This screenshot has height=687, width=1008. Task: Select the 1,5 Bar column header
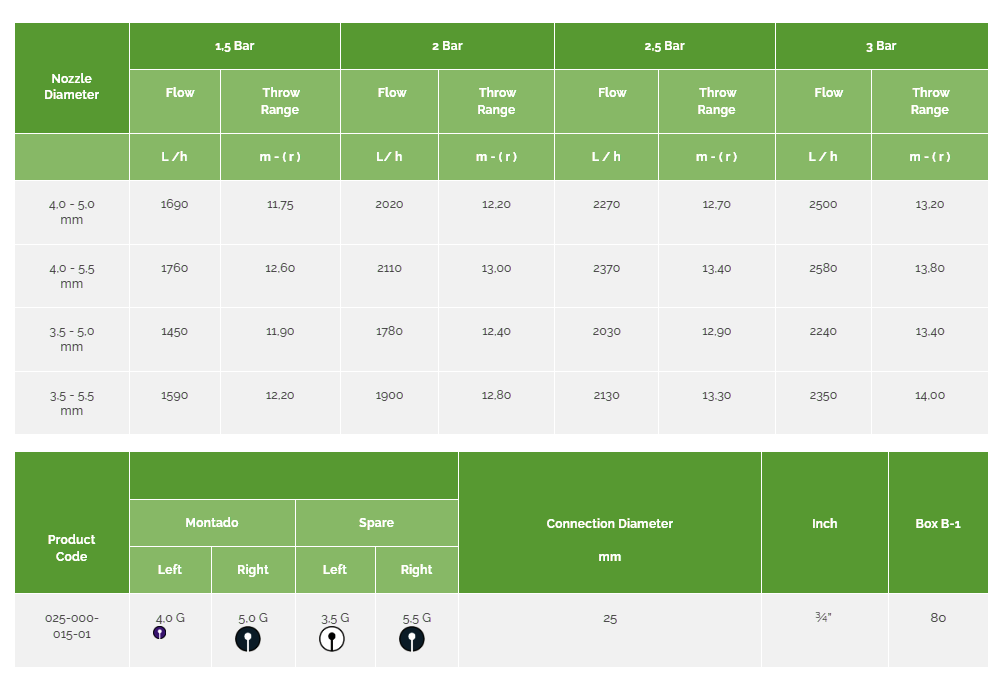[x=235, y=46]
